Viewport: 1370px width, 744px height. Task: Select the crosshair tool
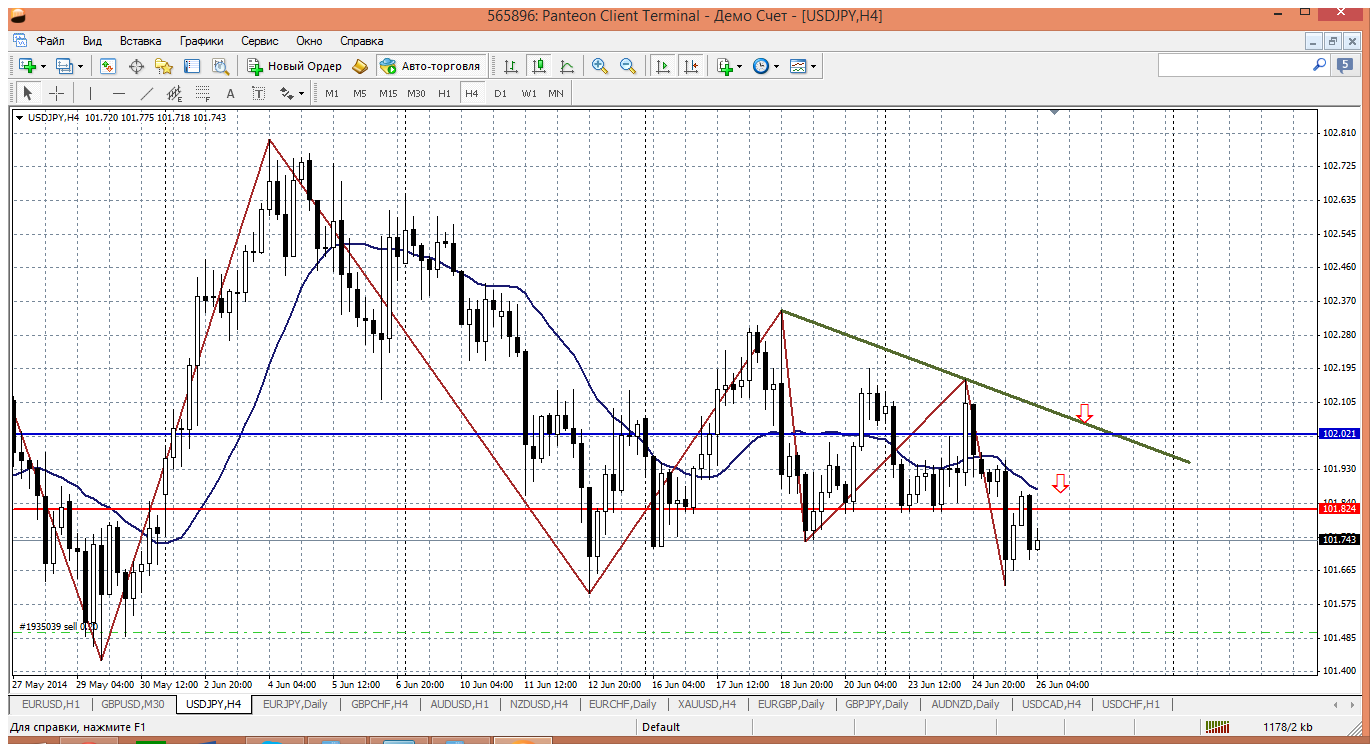pos(56,93)
